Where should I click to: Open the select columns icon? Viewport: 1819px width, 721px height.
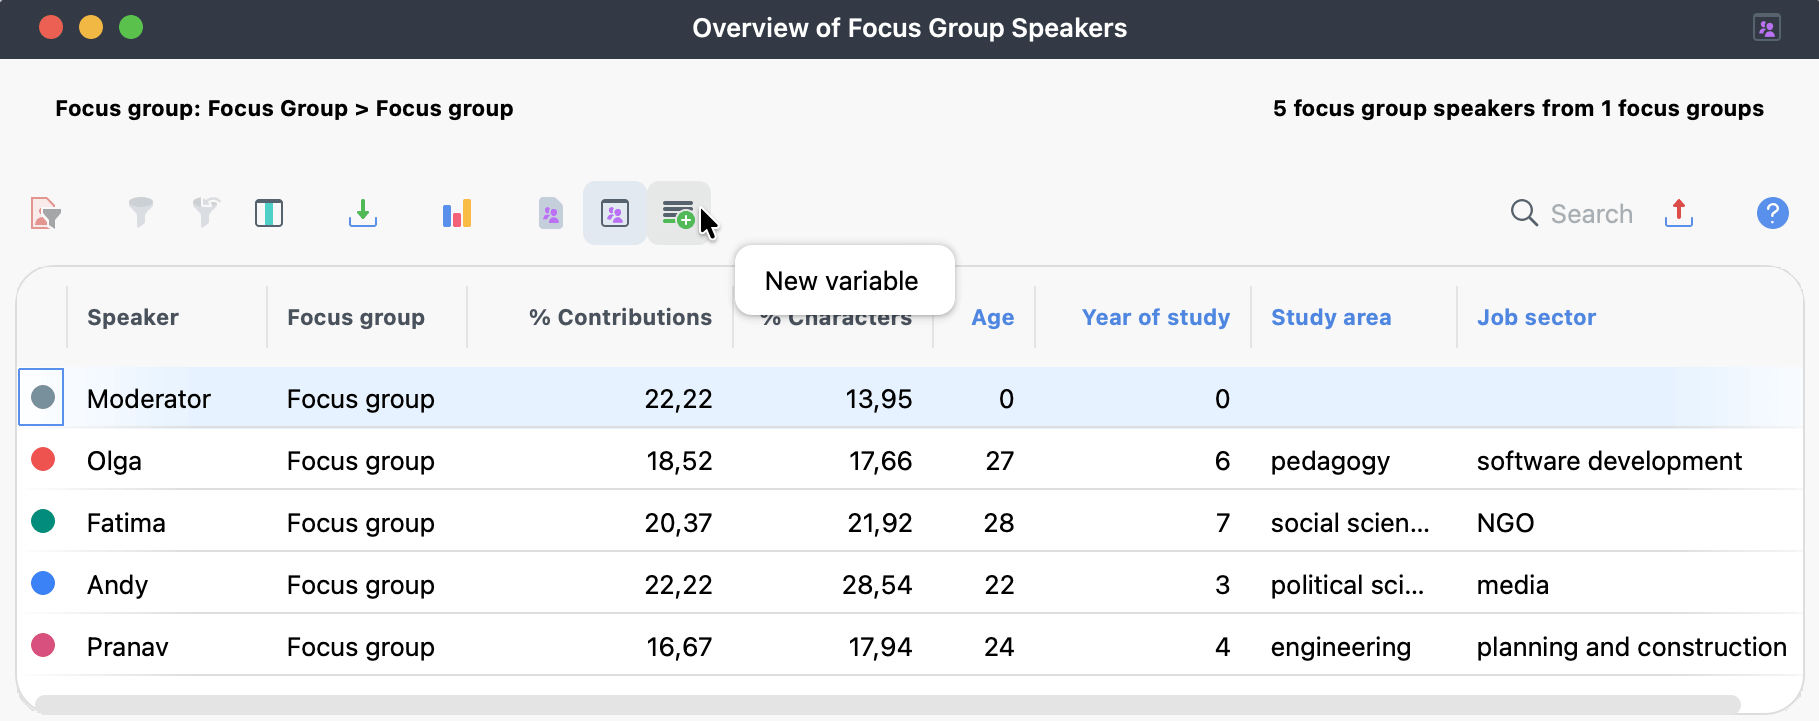[269, 213]
